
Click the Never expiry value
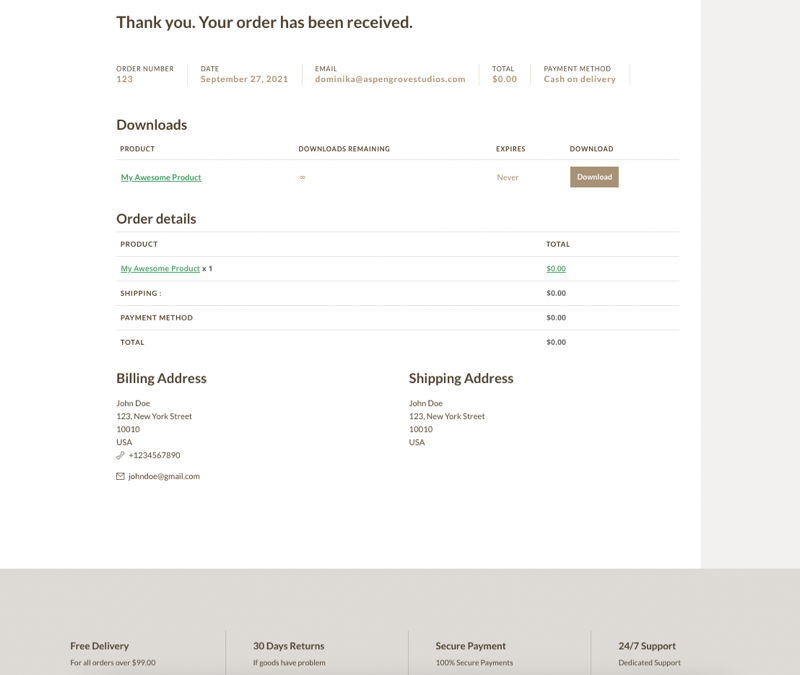(x=508, y=177)
